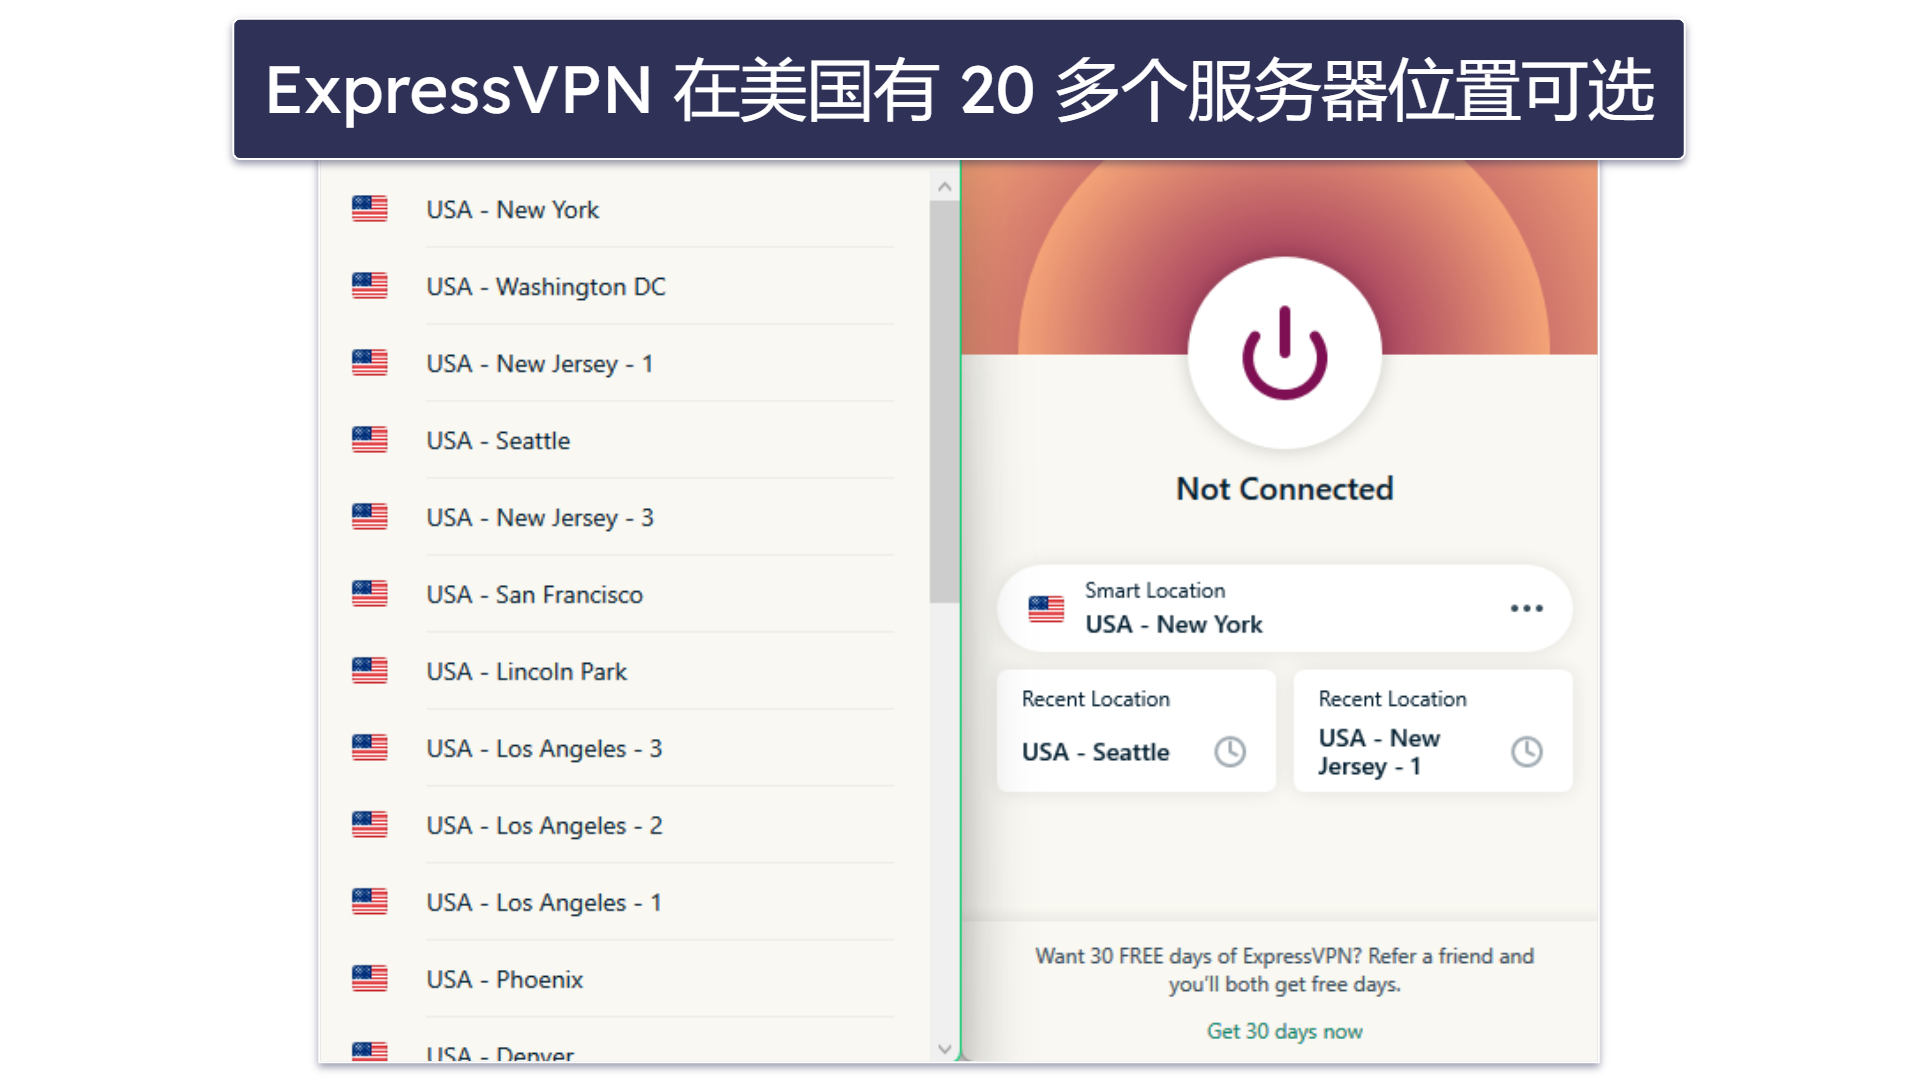Click the flag beside Los Angeles - 3
Image resolution: width=1918 pixels, height=1079 pixels.
pyautogui.click(x=369, y=748)
